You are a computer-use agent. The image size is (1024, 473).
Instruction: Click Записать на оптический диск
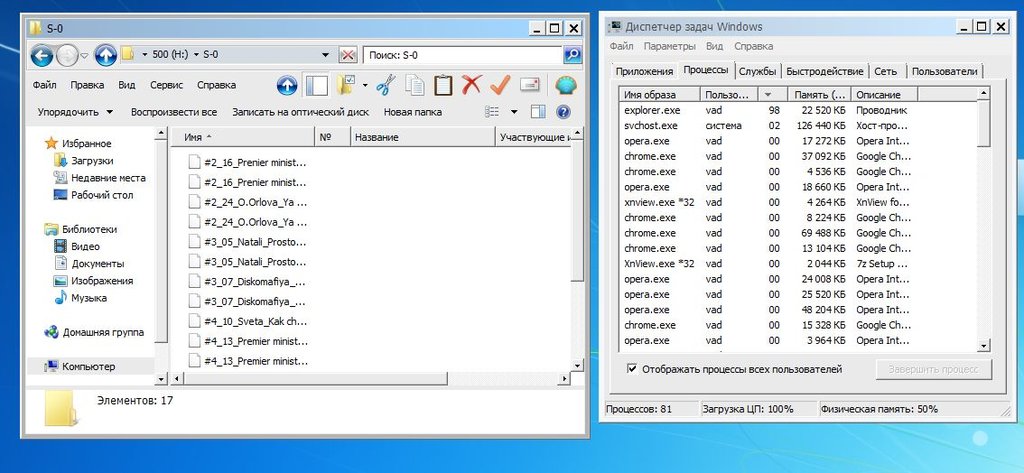(300, 112)
